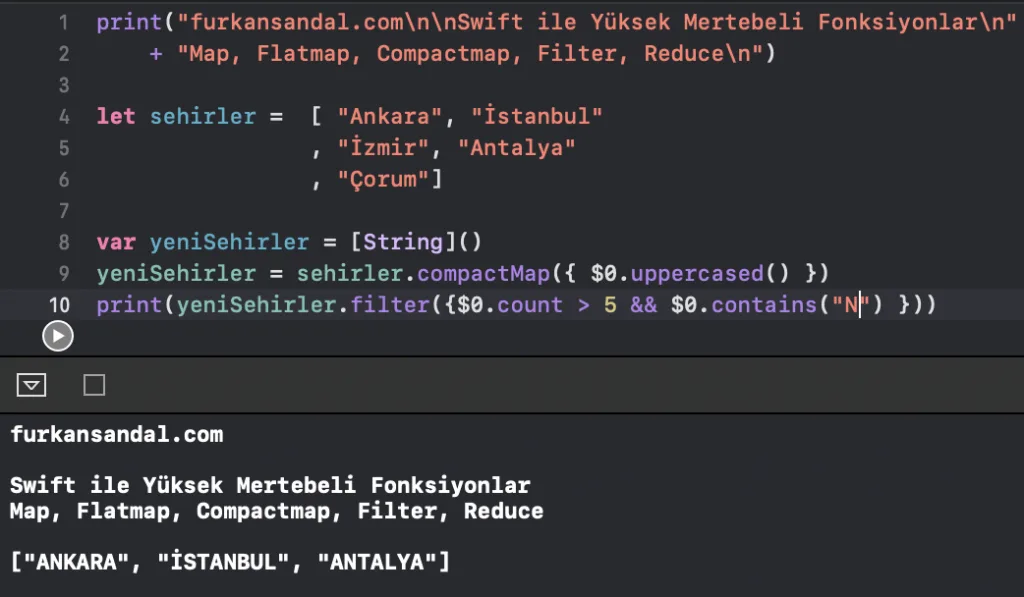Select line number 1 in the gutter
The image size is (1024, 597).
[x=64, y=23]
